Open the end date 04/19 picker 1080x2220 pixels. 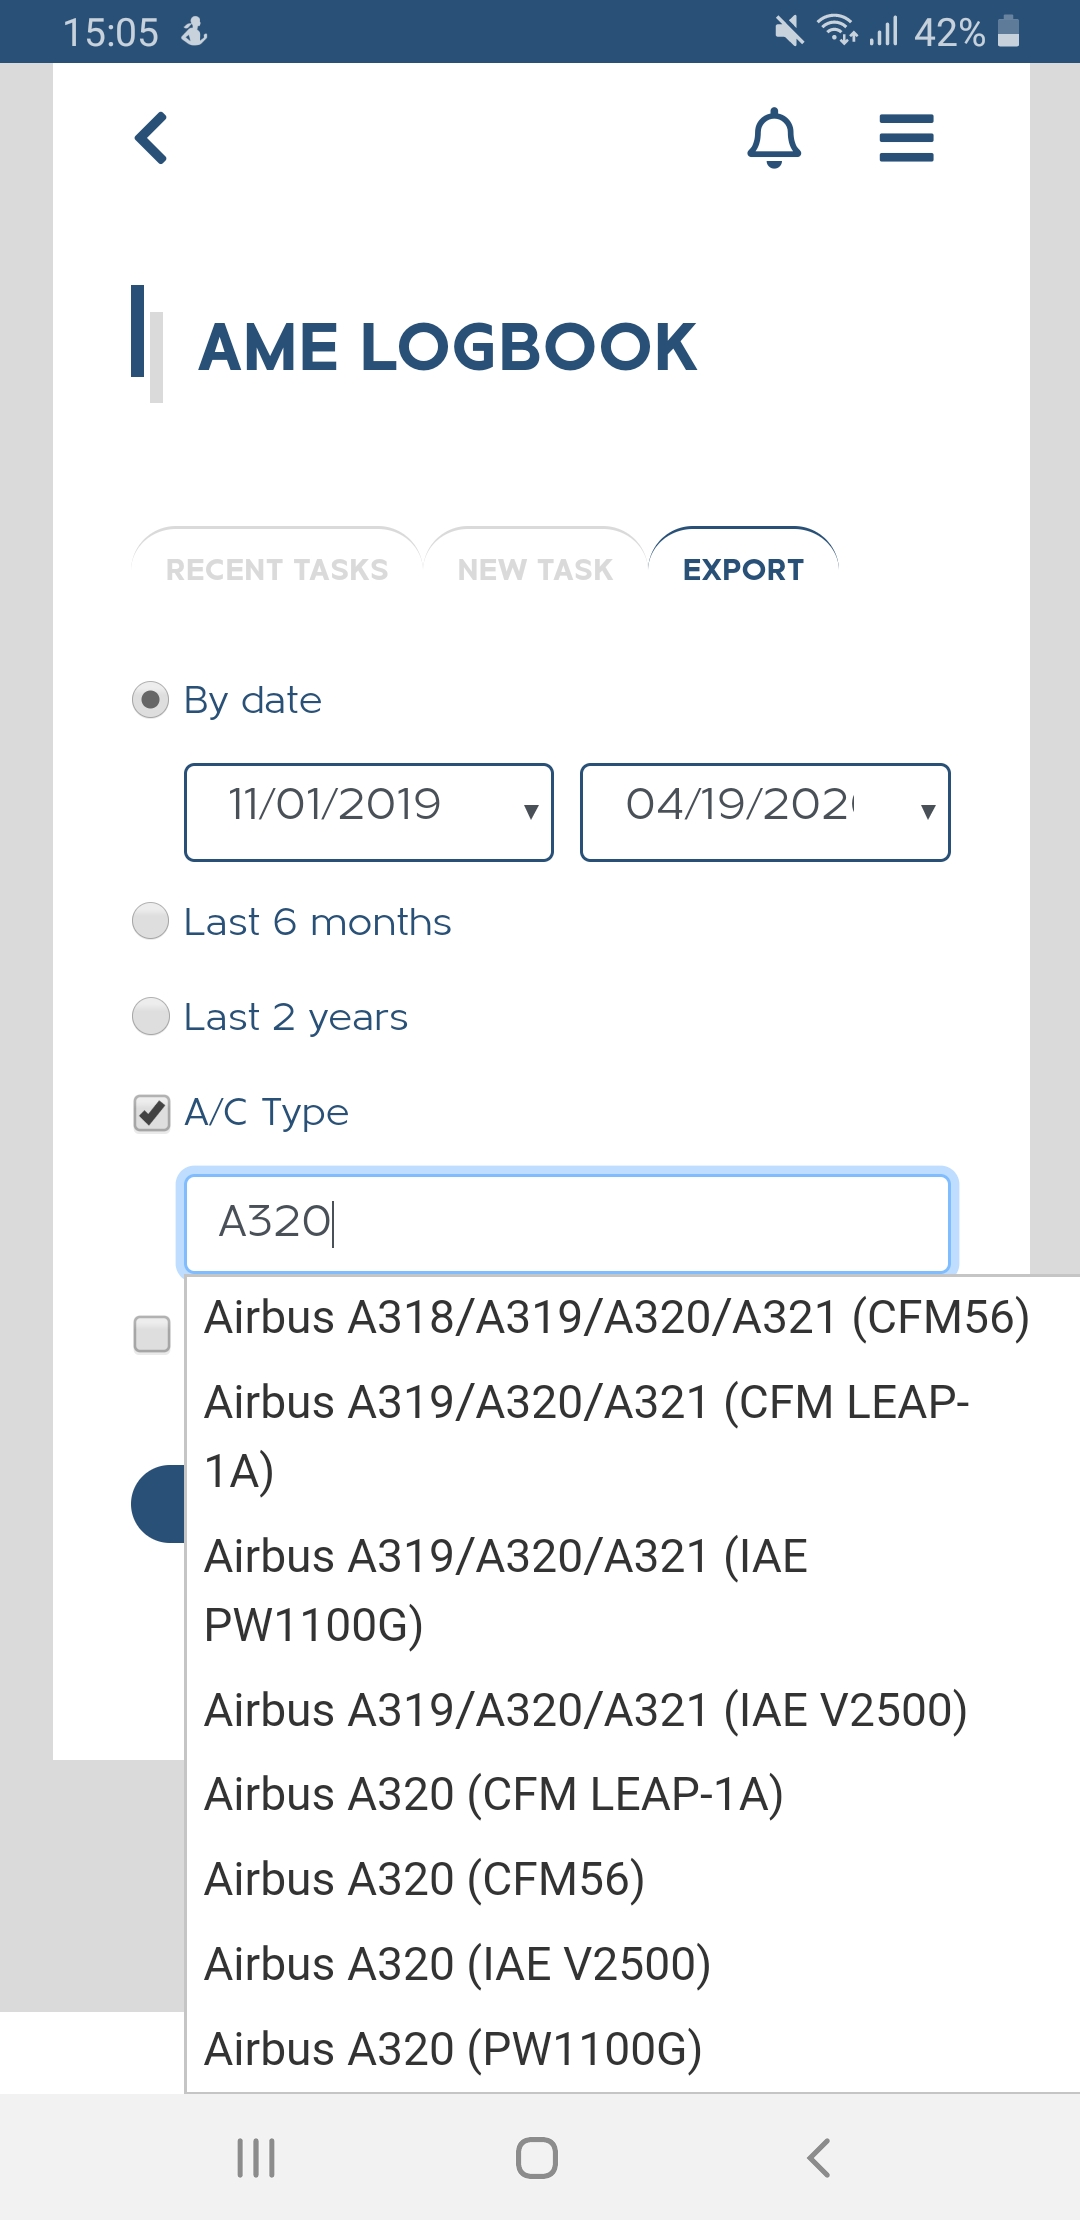point(765,812)
